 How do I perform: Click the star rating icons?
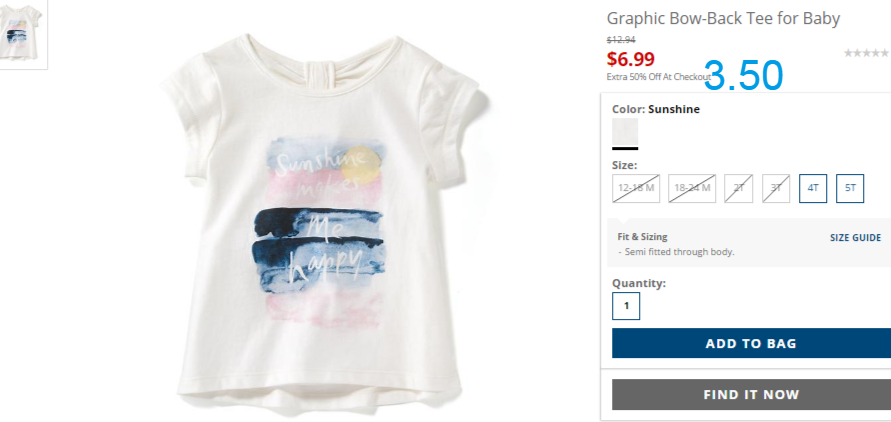coord(867,53)
